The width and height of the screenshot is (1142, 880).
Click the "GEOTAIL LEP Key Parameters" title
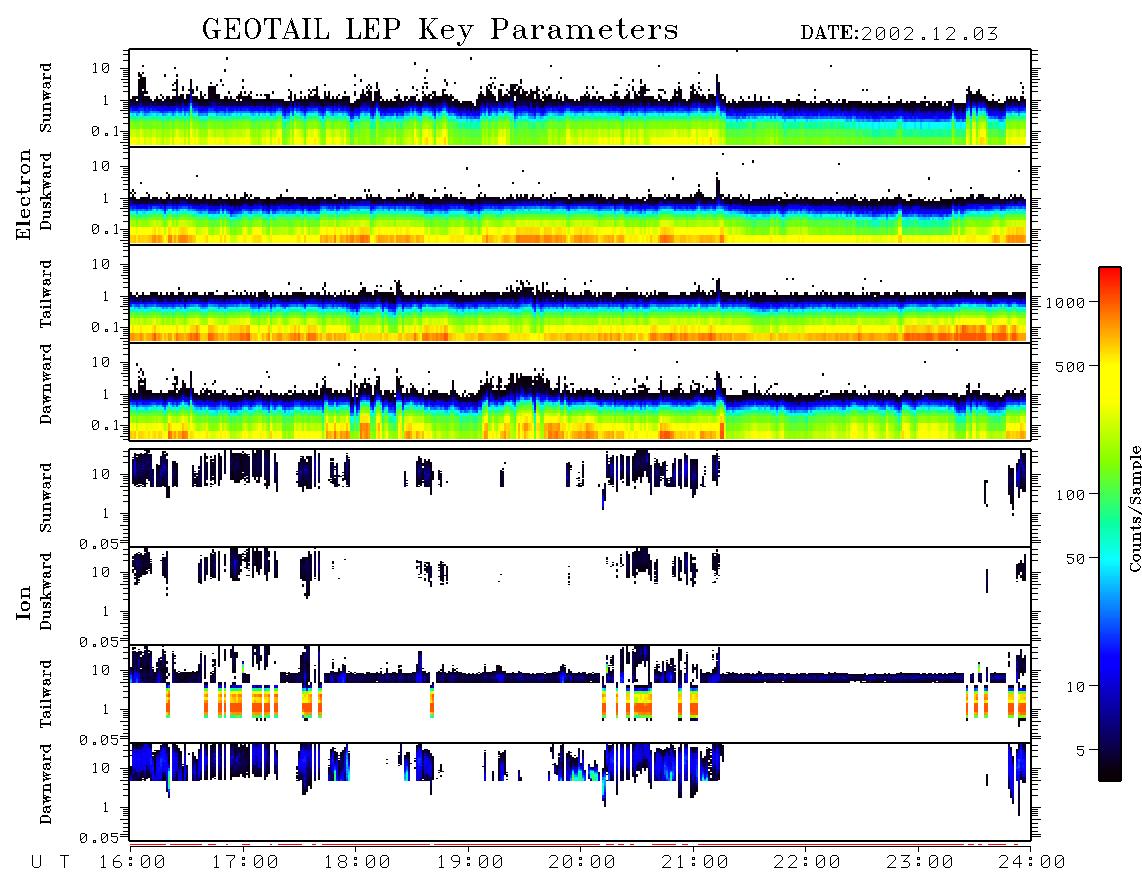pyautogui.click(x=440, y=30)
